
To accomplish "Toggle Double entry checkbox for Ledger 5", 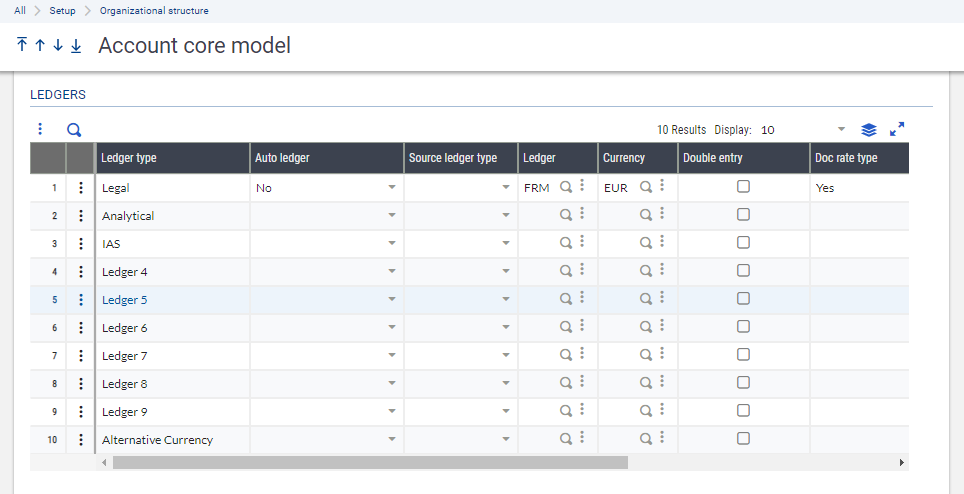I will 743,299.
